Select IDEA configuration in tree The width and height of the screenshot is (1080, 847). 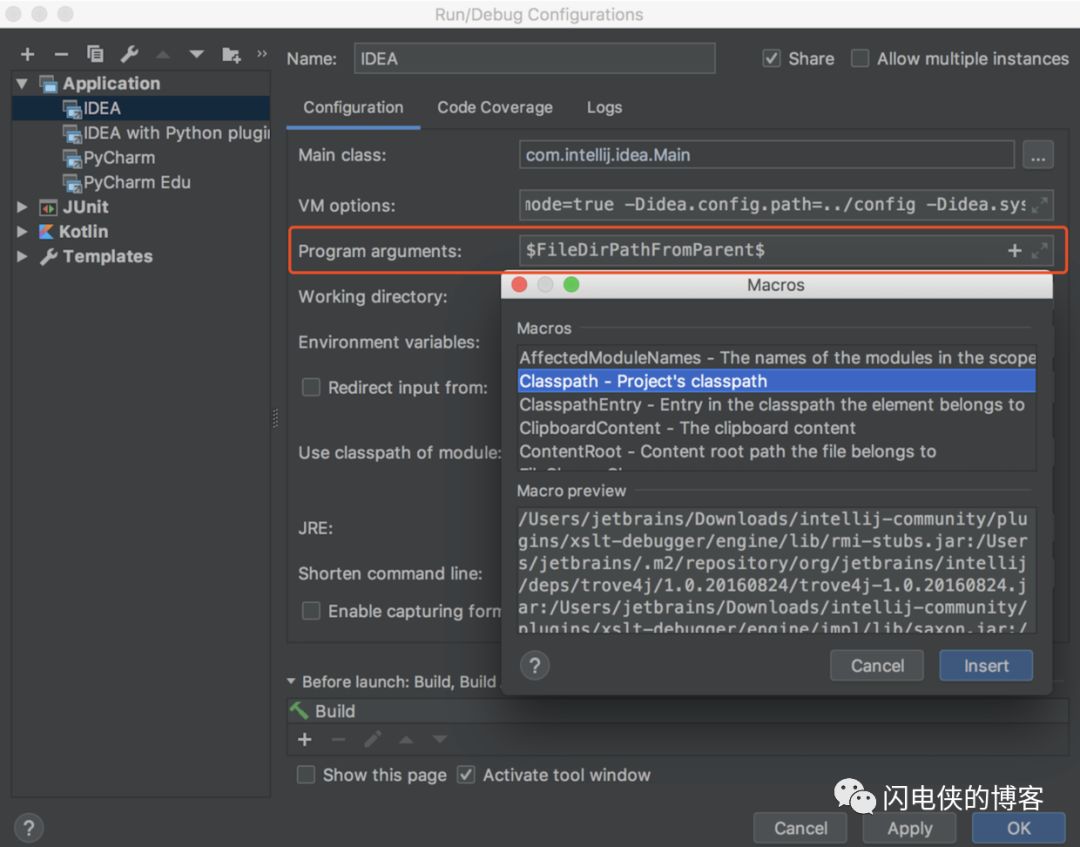pyautogui.click(x=141, y=108)
